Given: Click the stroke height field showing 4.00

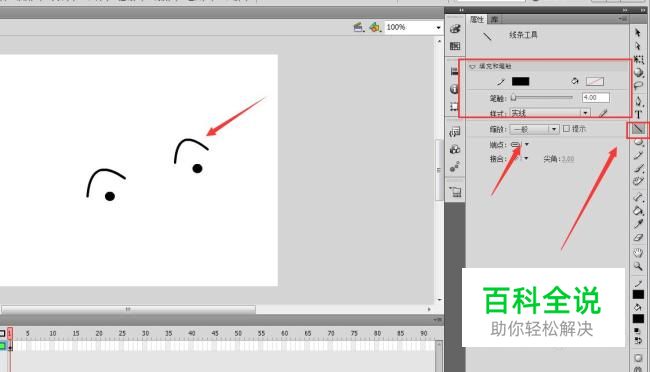Looking at the screenshot, I should click(x=596, y=98).
